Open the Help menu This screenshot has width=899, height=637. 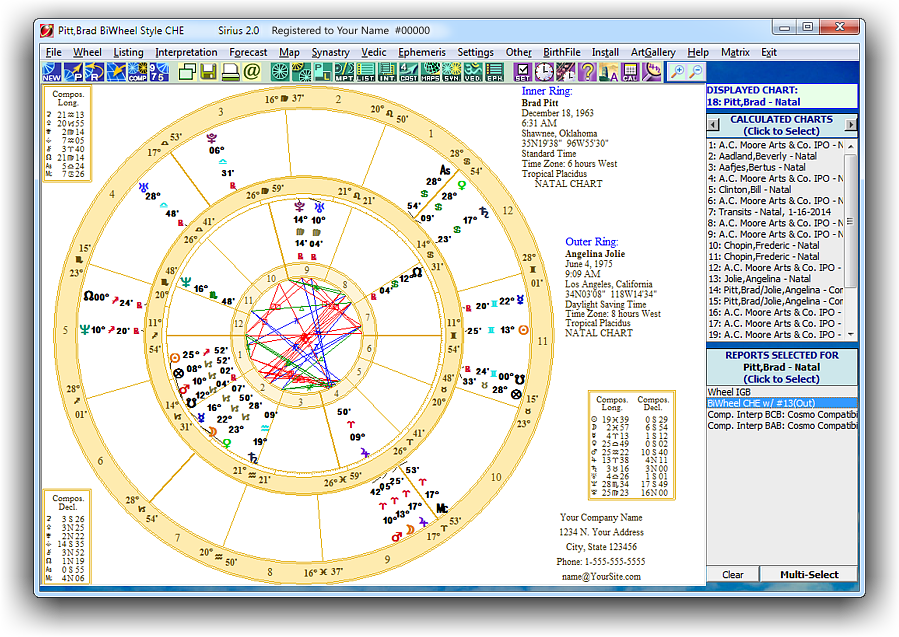click(x=698, y=52)
